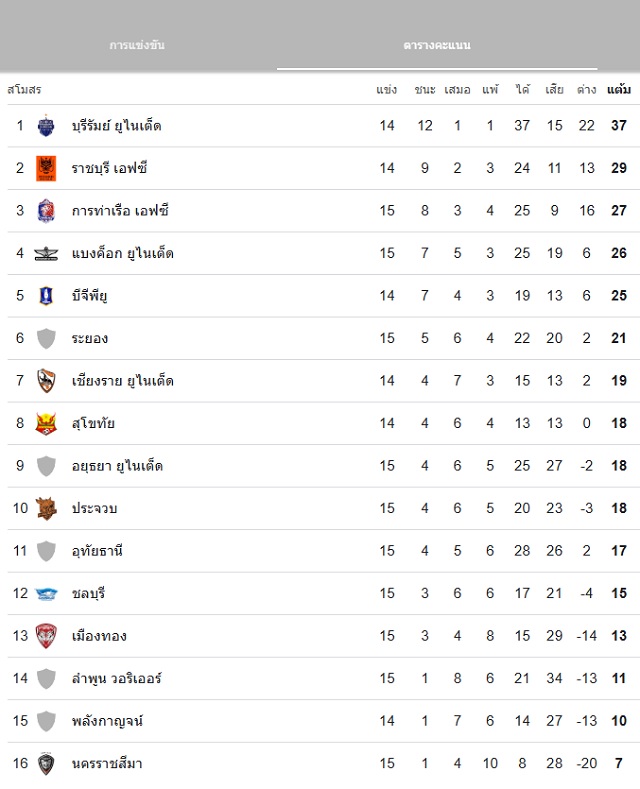
Task: Click the นครราชสีมา club crest
Action: coord(46,764)
